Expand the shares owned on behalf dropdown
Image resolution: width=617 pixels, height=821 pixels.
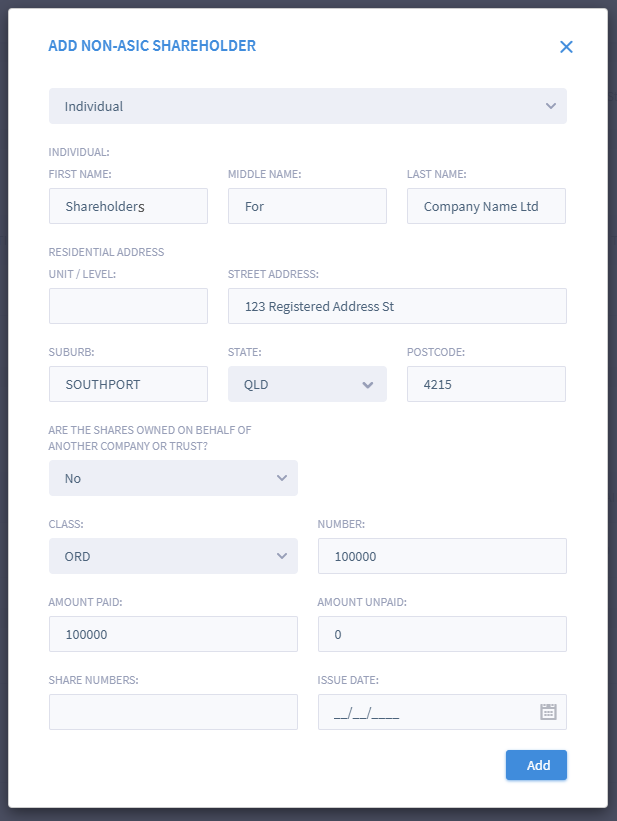[x=173, y=478]
